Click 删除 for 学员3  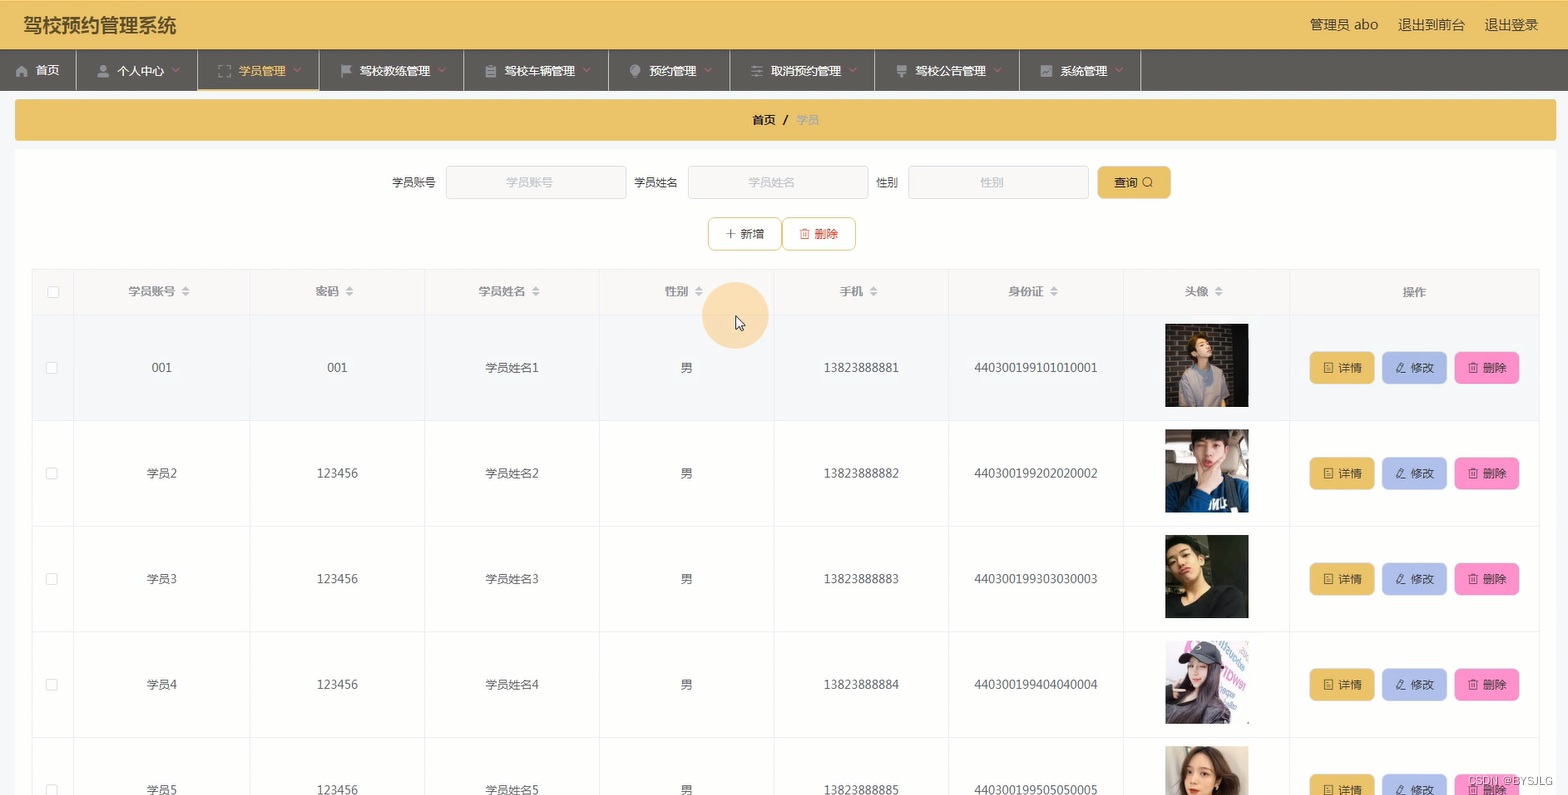coord(1487,579)
